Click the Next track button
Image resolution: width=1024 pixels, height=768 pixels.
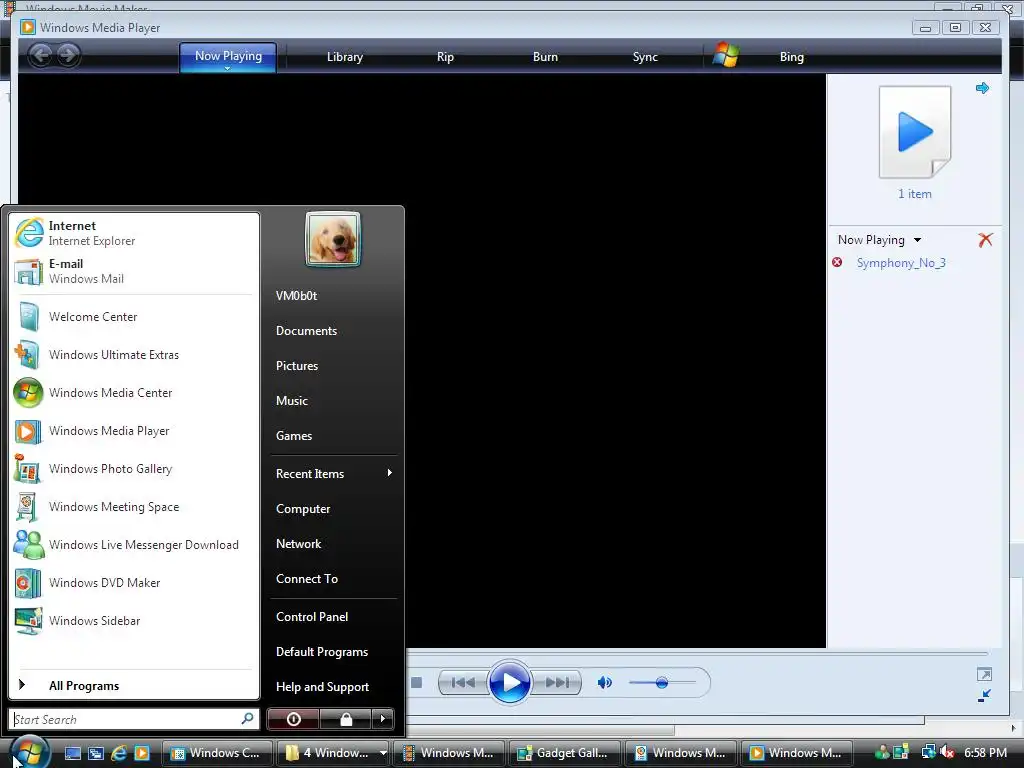[556, 682]
